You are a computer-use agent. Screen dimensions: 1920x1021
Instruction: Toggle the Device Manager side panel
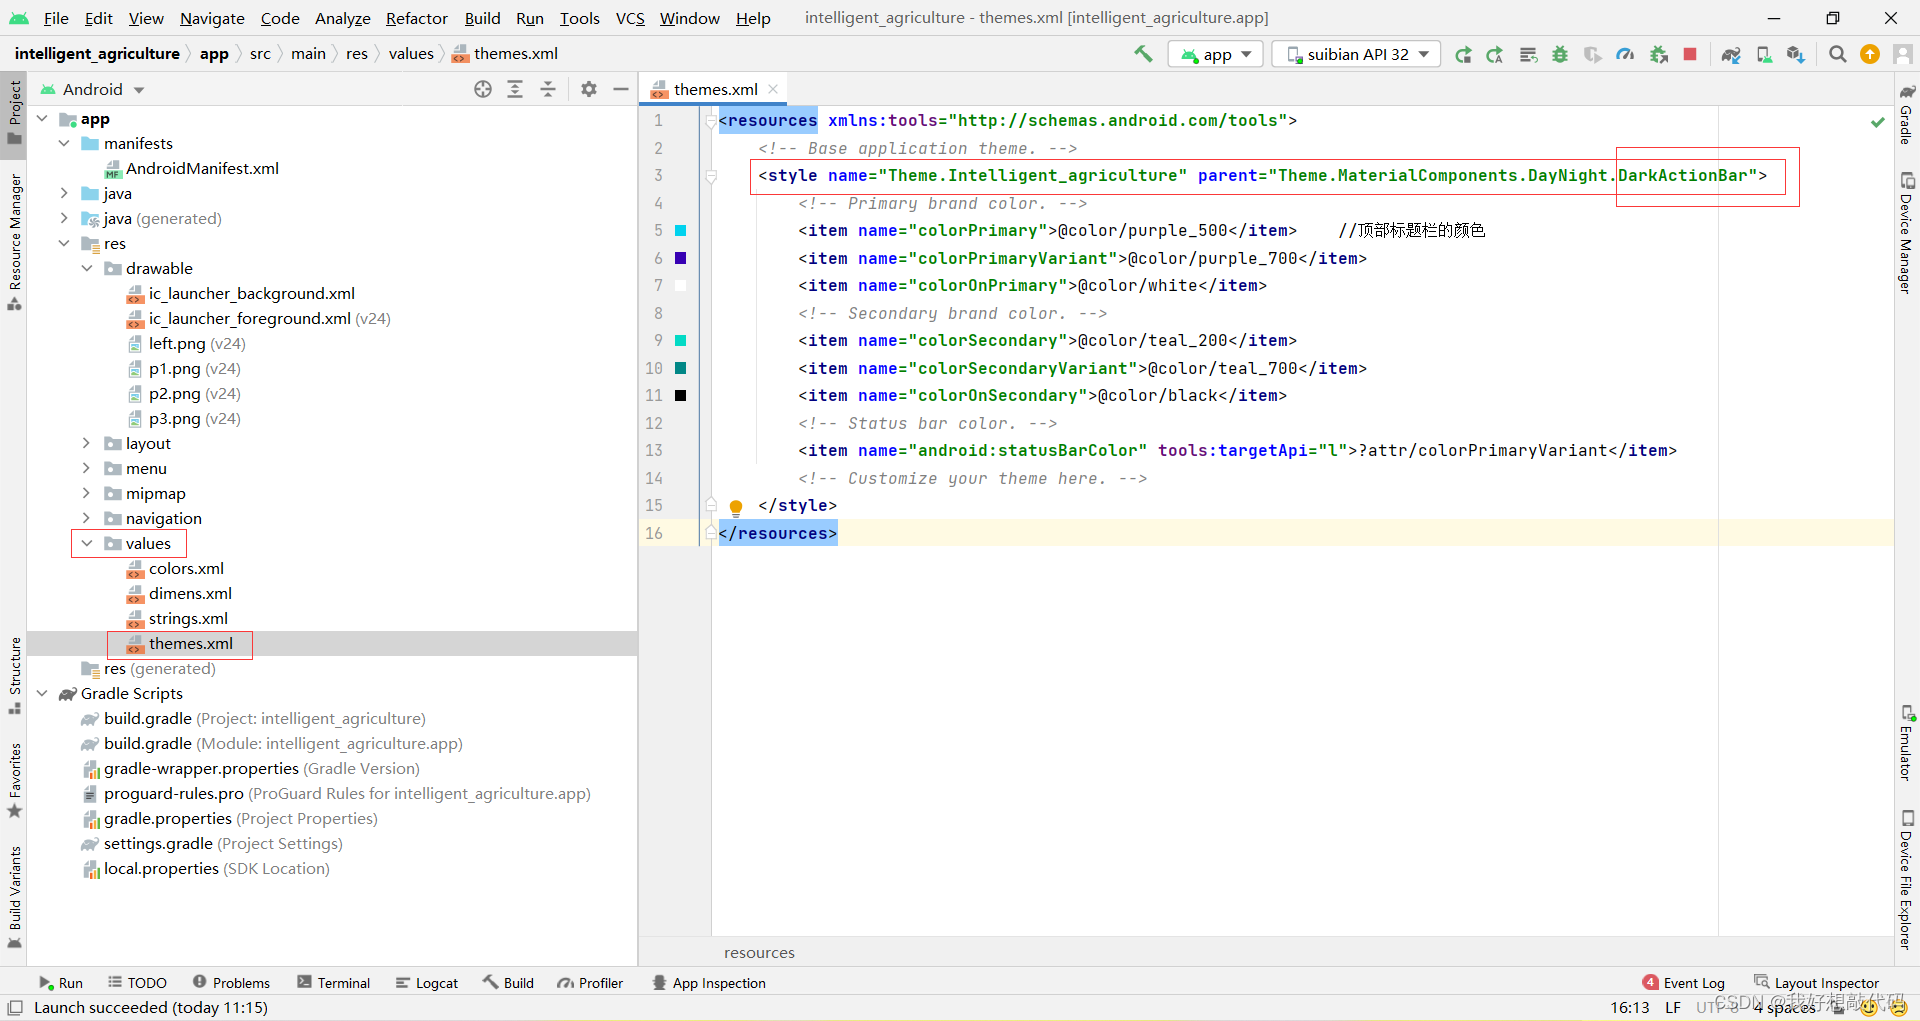1907,232
